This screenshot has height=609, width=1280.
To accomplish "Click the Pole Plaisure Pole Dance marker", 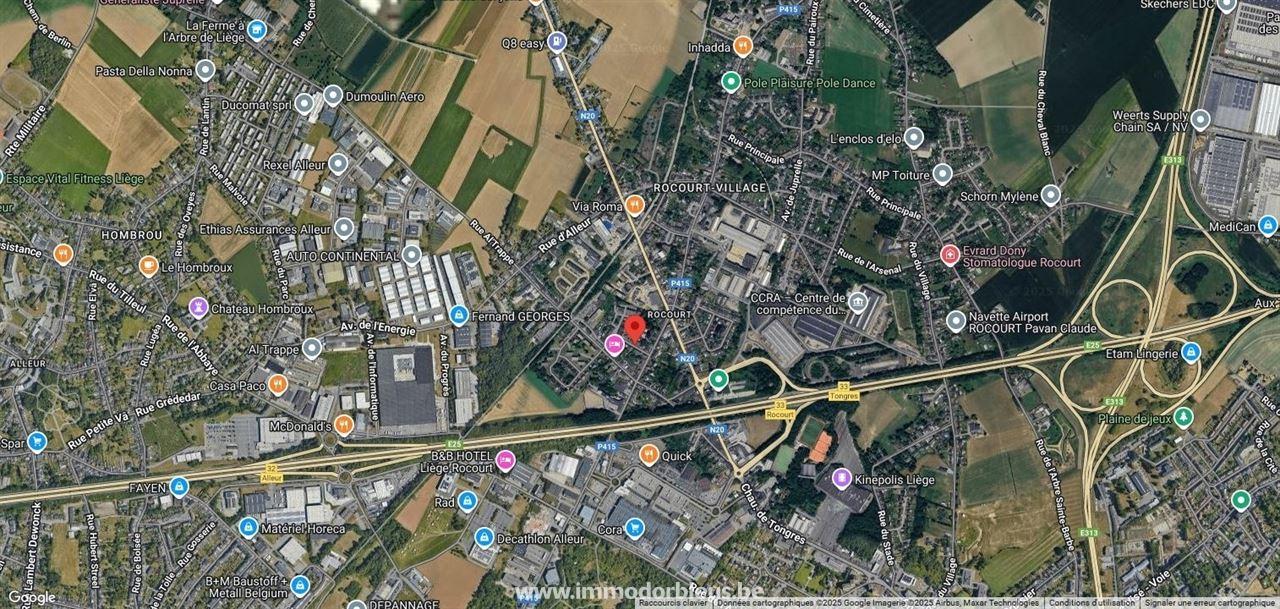I will [x=731, y=82].
